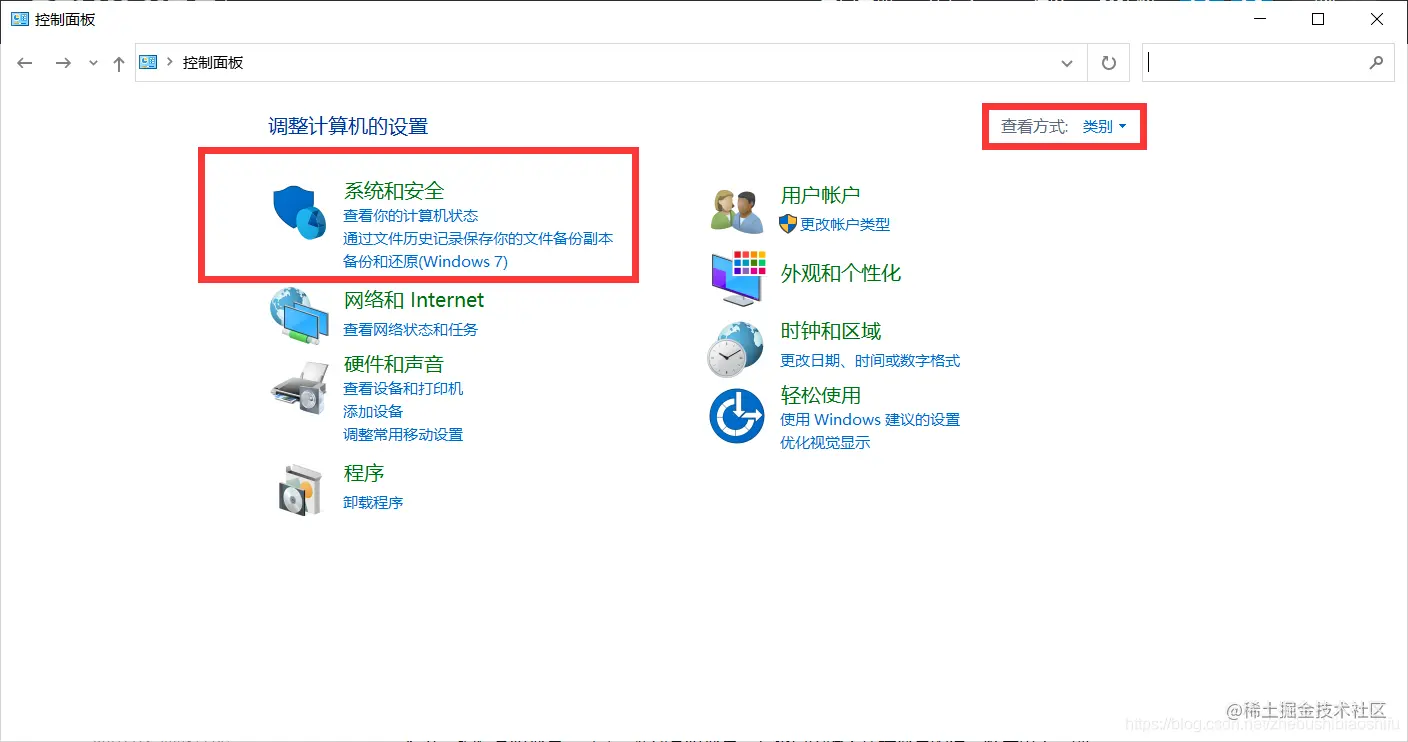This screenshot has height=742, width=1408.
Task: Click the Appearance and Personalization monitor icon
Action: point(737,277)
